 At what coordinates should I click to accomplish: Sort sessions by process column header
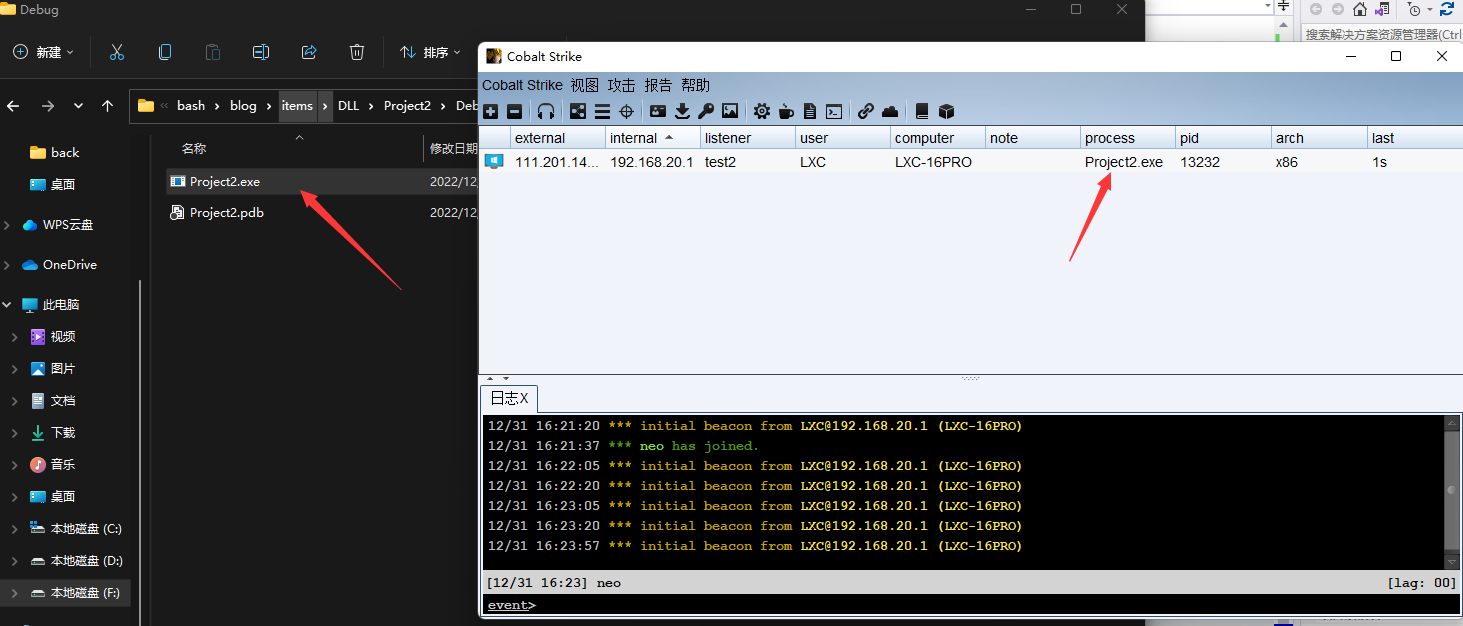point(1128,138)
